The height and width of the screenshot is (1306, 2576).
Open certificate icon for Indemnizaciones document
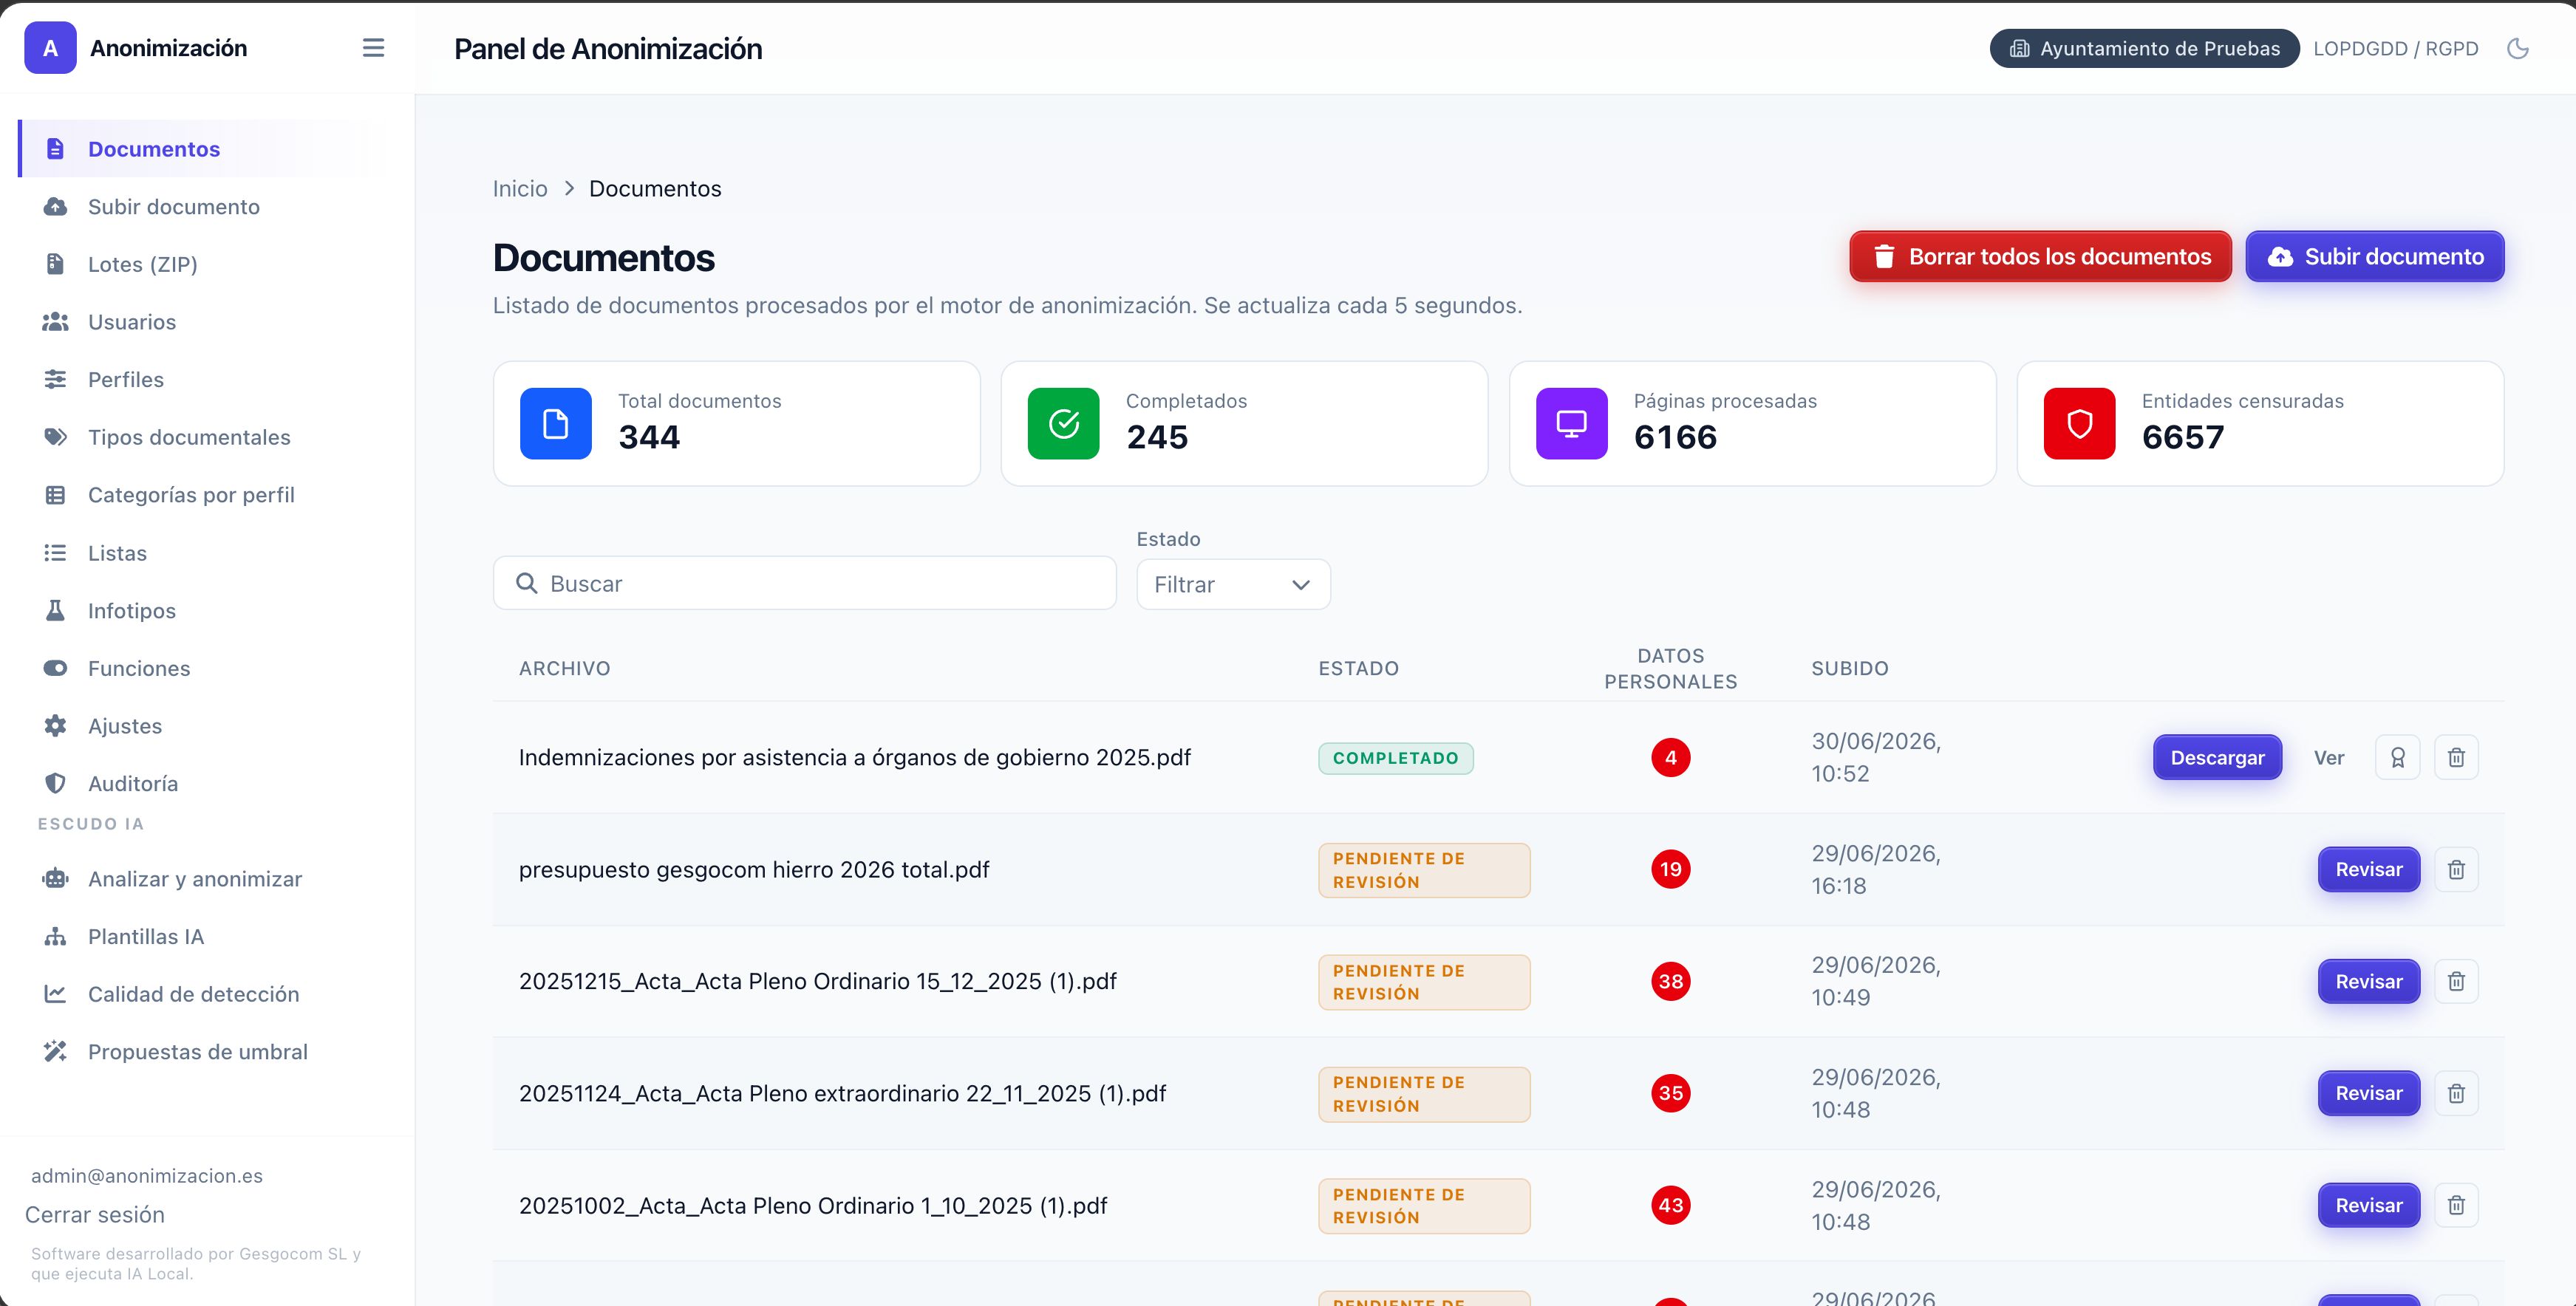[x=2397, y=758]
